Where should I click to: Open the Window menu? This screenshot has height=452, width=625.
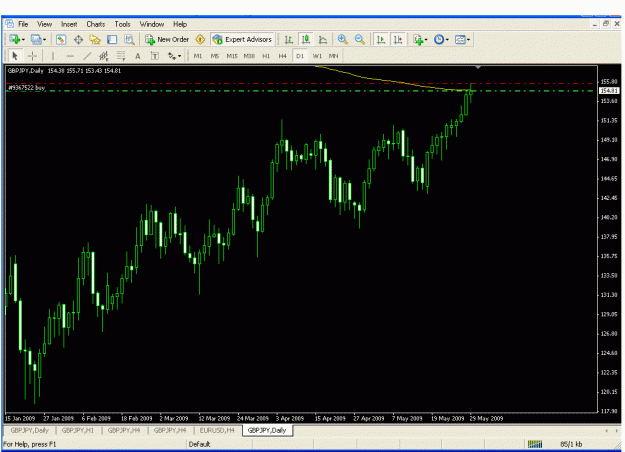152,24
